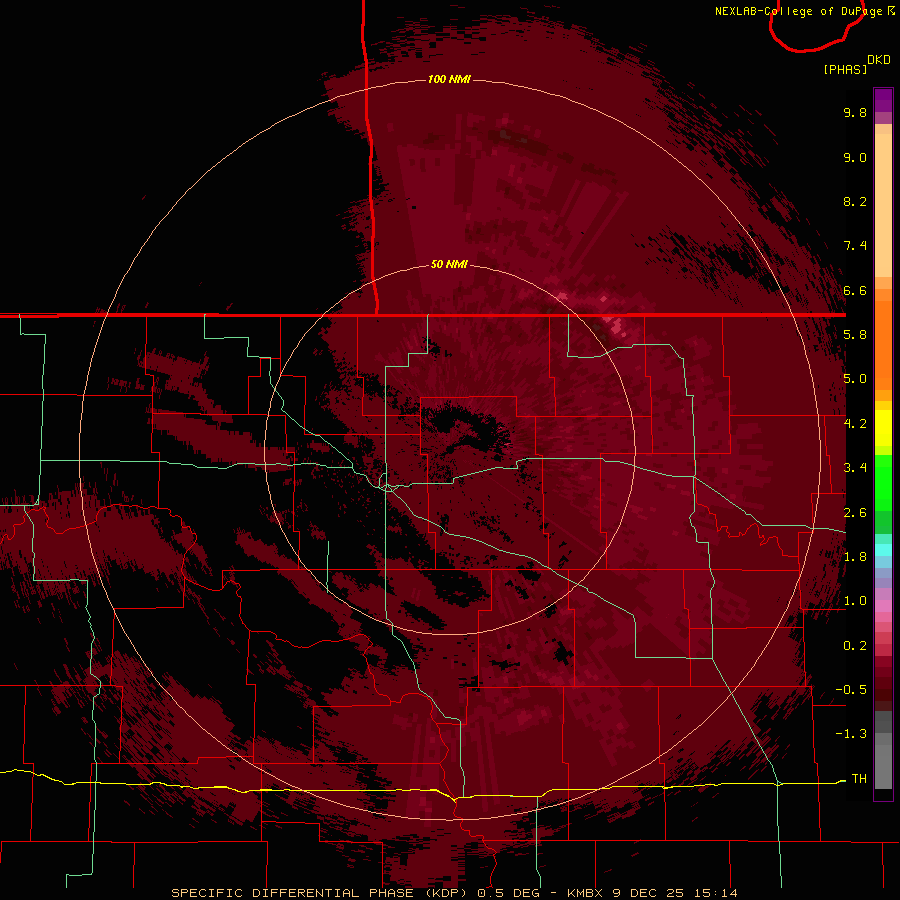The height and width of the screenshot is (900, 900).
Task: Click the 50 NMI range ring label
Action: coord(449,264)
